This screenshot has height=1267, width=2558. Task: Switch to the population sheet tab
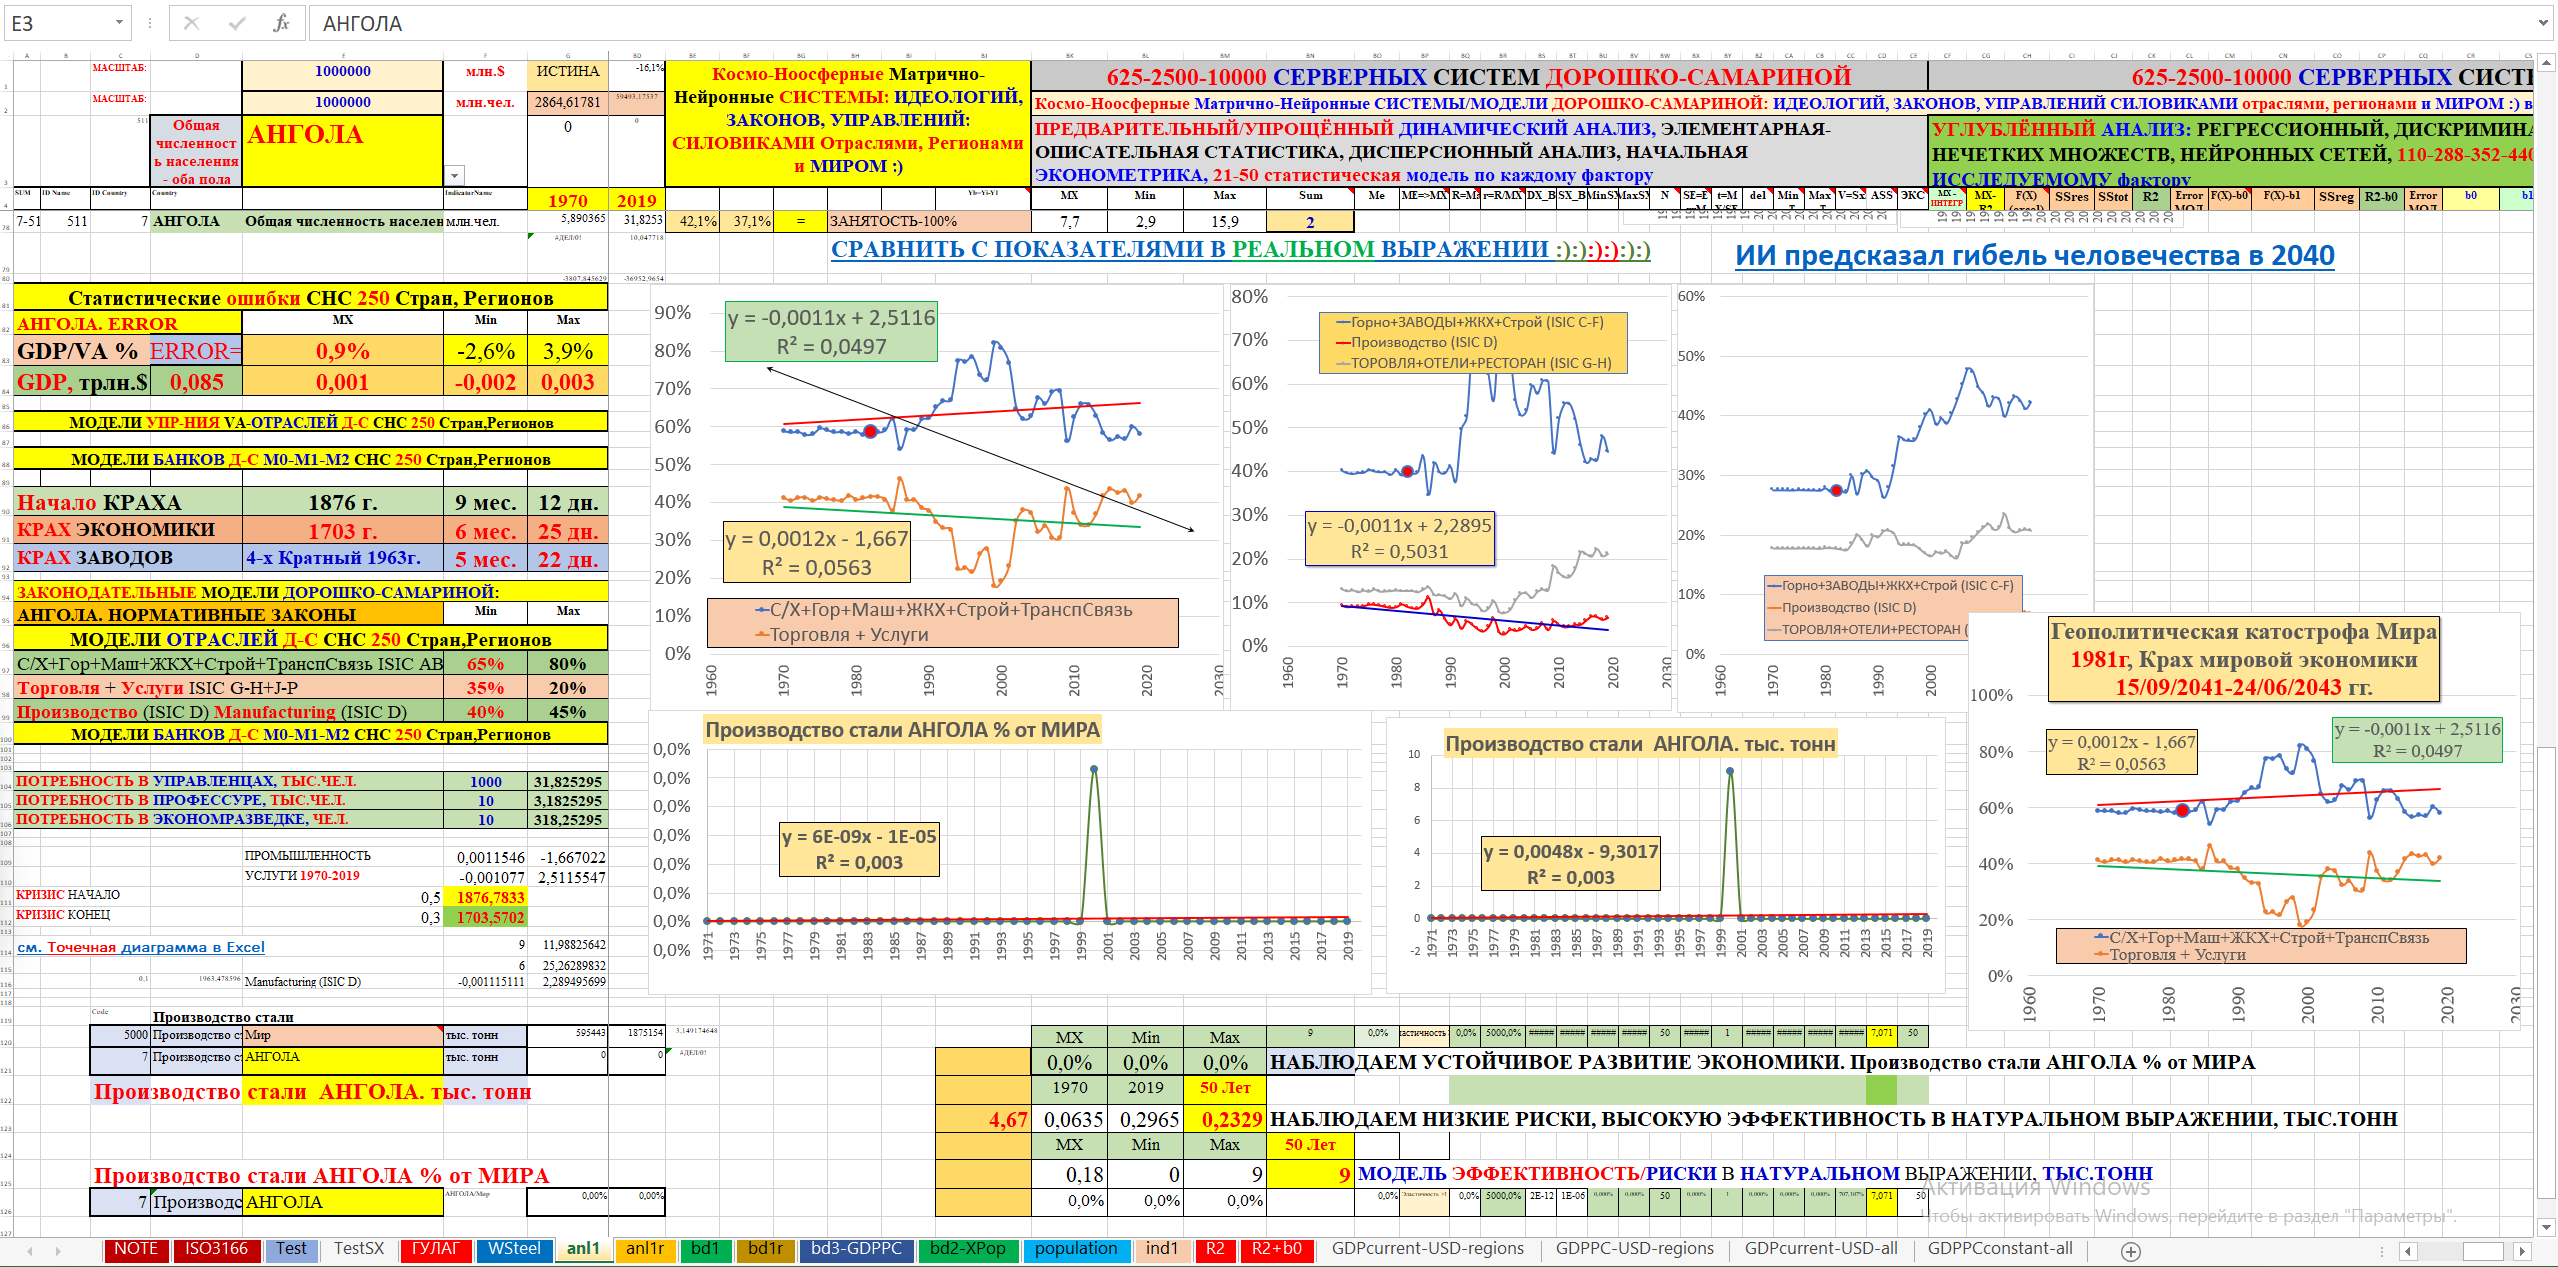pos(1075,1249)
